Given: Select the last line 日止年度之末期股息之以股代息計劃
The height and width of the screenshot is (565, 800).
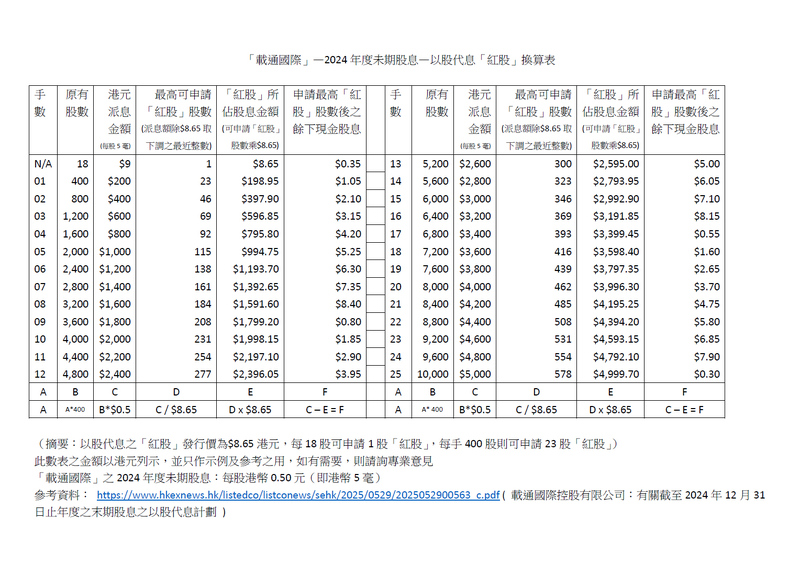Looking at the screenshot, I should click(130, 512).
